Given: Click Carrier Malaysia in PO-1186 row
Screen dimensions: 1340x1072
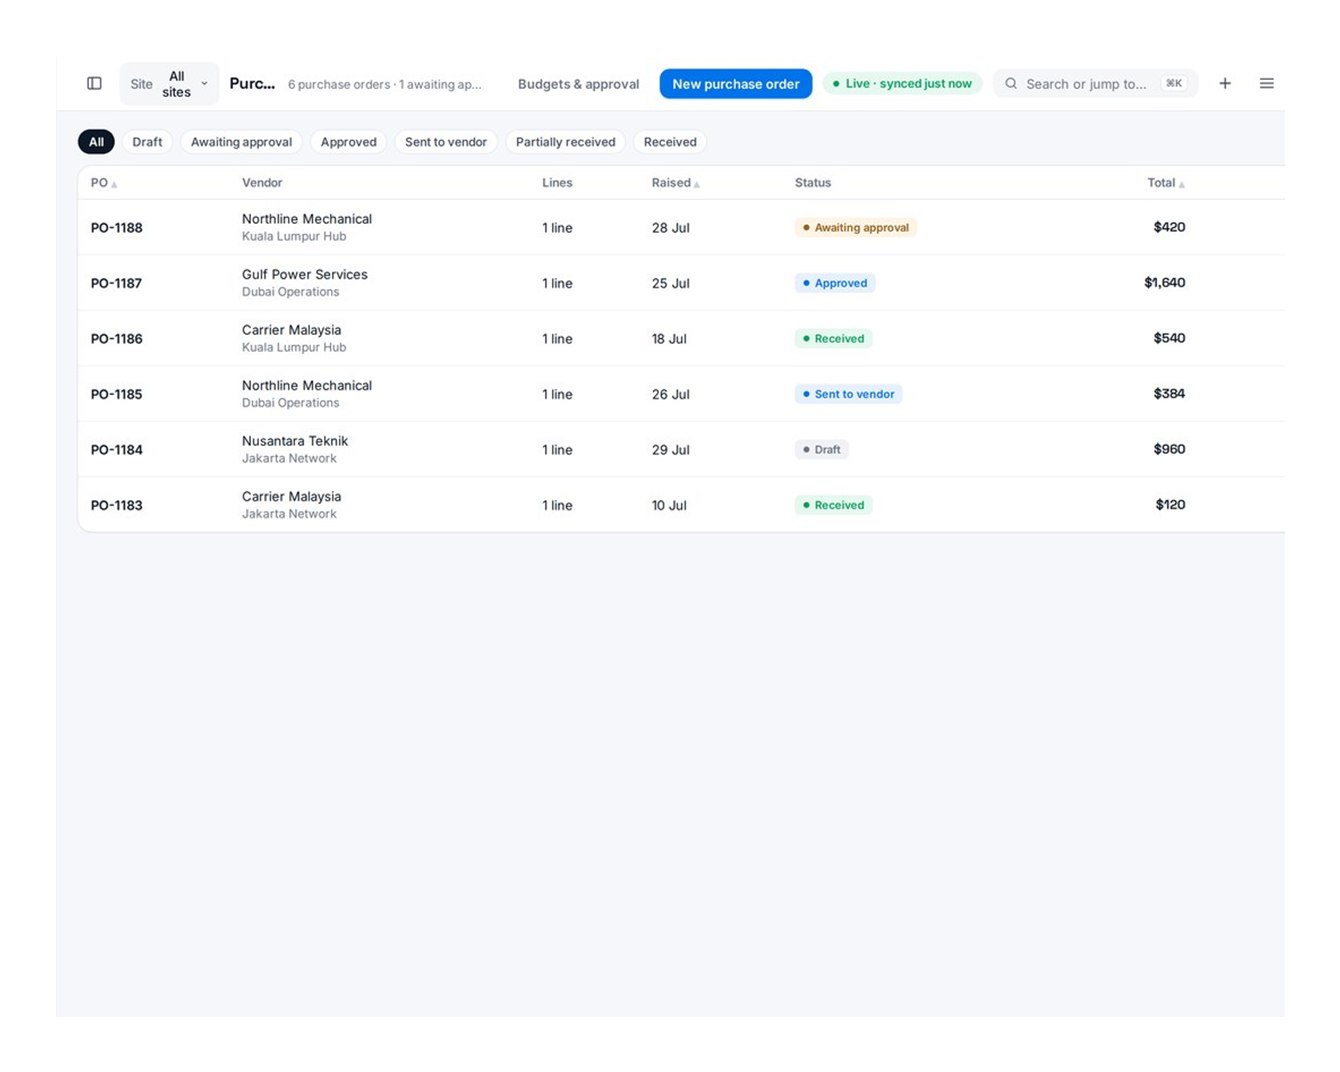Looking at the screenshot, I should pos(292,330).
